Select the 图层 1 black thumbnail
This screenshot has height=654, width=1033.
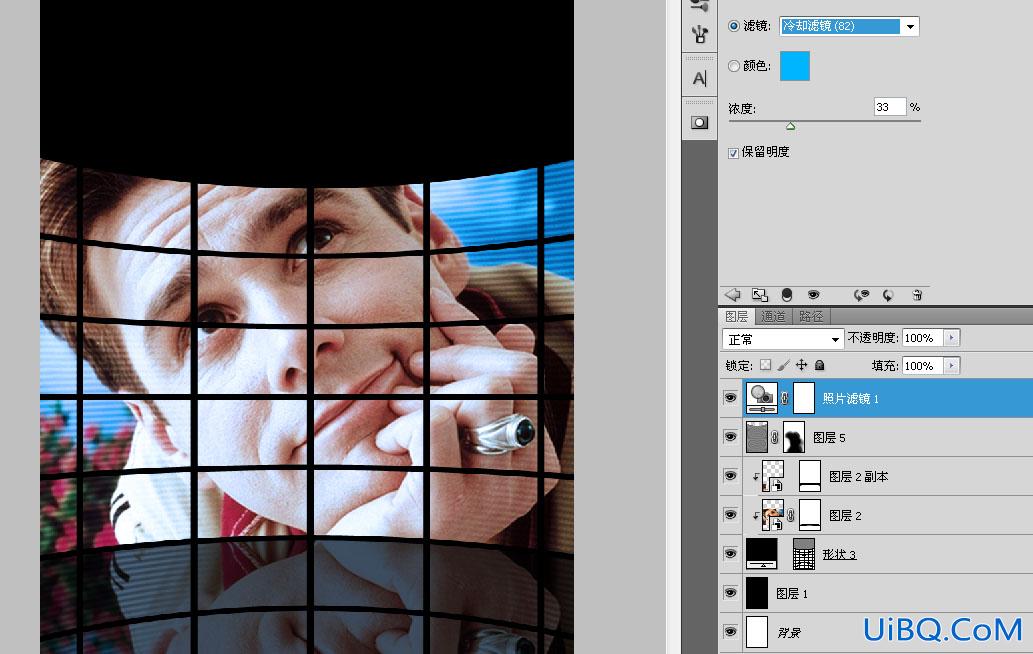coord(757,593)
